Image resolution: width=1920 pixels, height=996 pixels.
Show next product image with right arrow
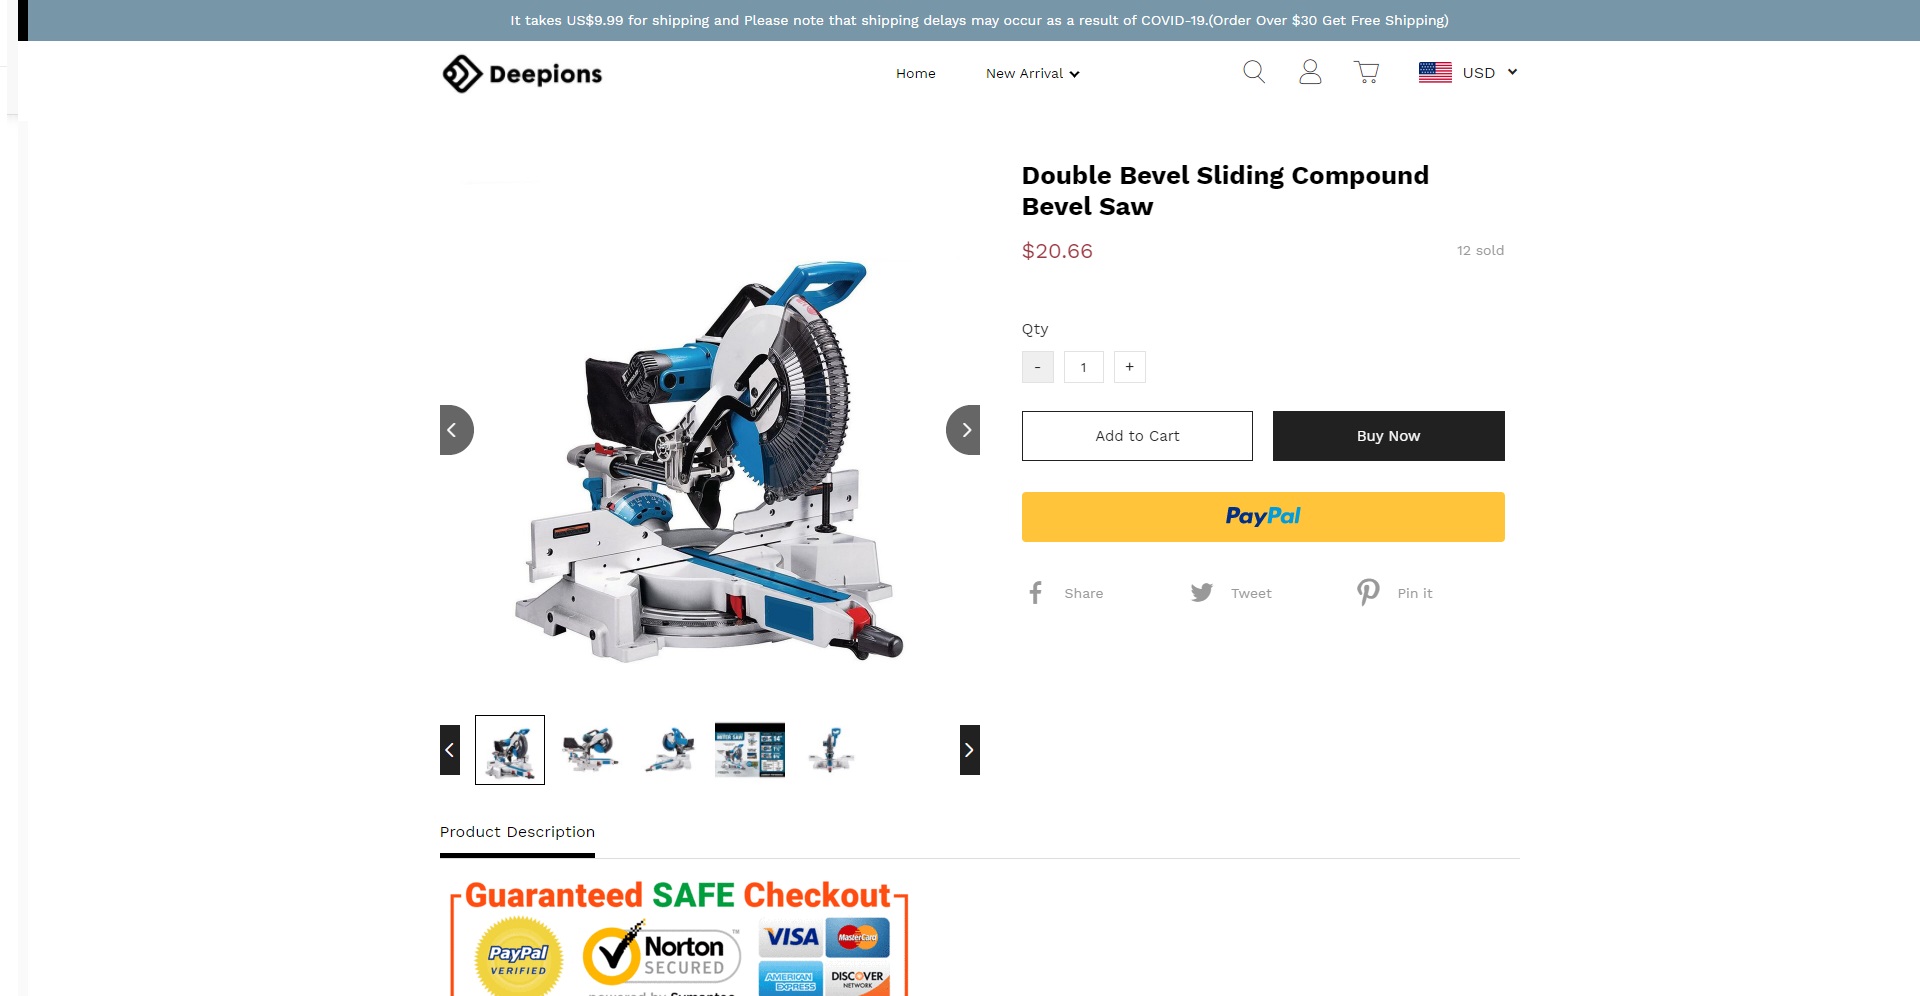[964, 430]
